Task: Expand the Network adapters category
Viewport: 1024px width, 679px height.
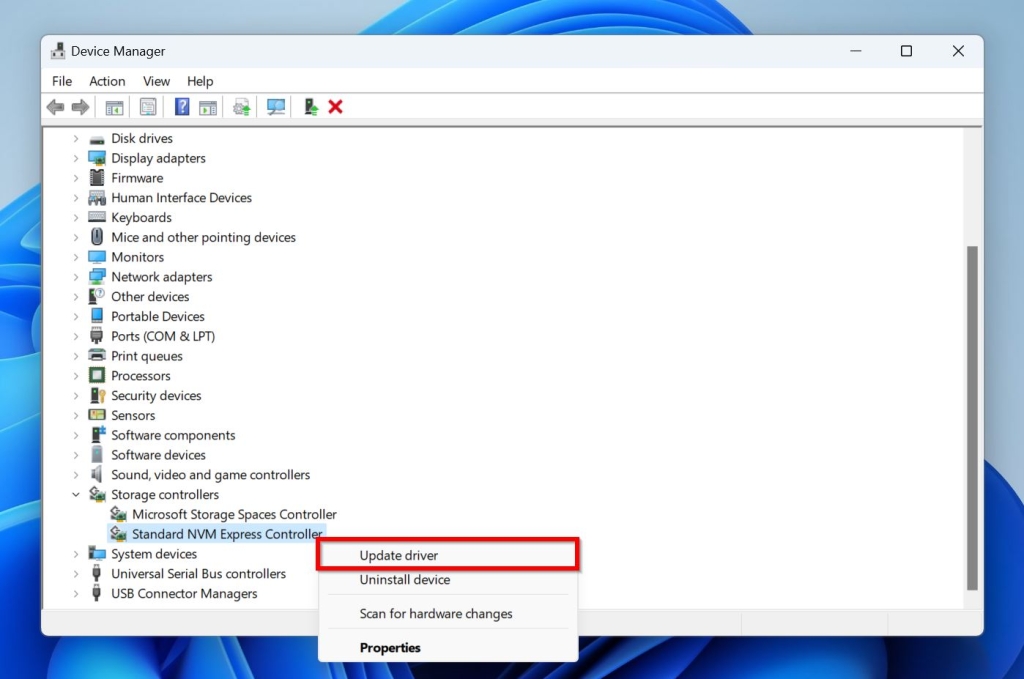Action: [77, 276]
